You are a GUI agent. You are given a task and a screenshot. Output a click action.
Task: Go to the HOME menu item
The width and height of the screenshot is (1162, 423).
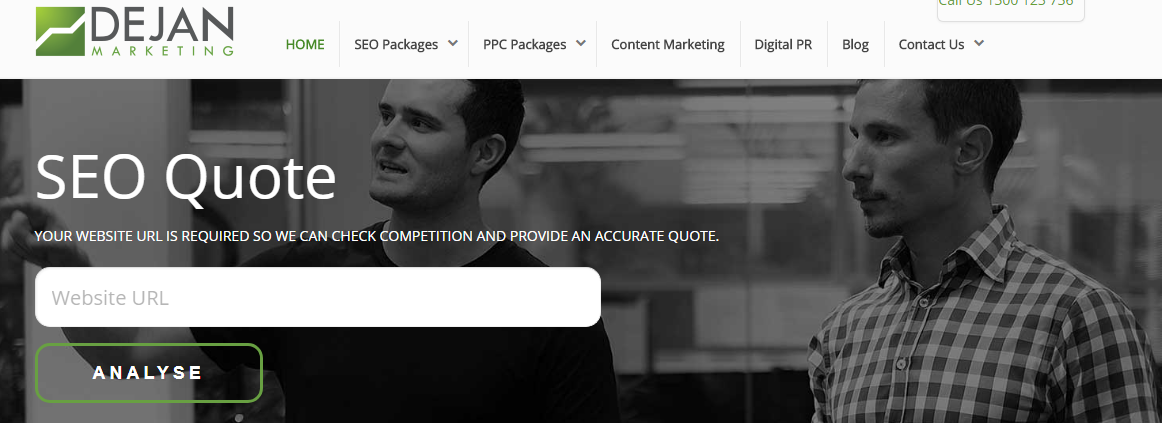coord(305,44)
